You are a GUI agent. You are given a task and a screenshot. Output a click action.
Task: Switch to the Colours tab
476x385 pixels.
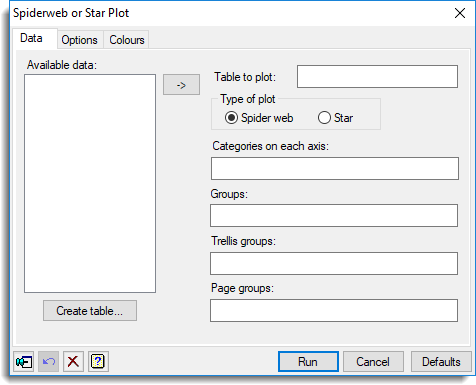point(127,40)
